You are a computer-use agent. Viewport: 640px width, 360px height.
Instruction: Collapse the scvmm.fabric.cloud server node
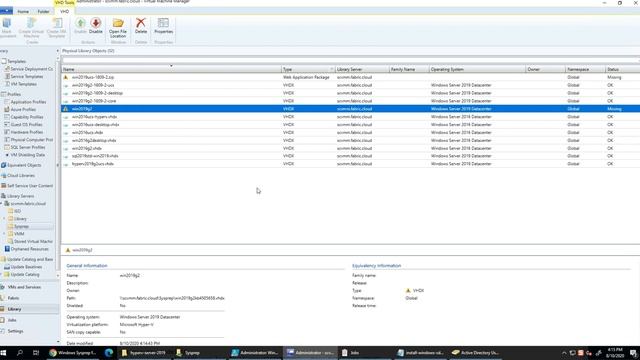tap(2, 204)
